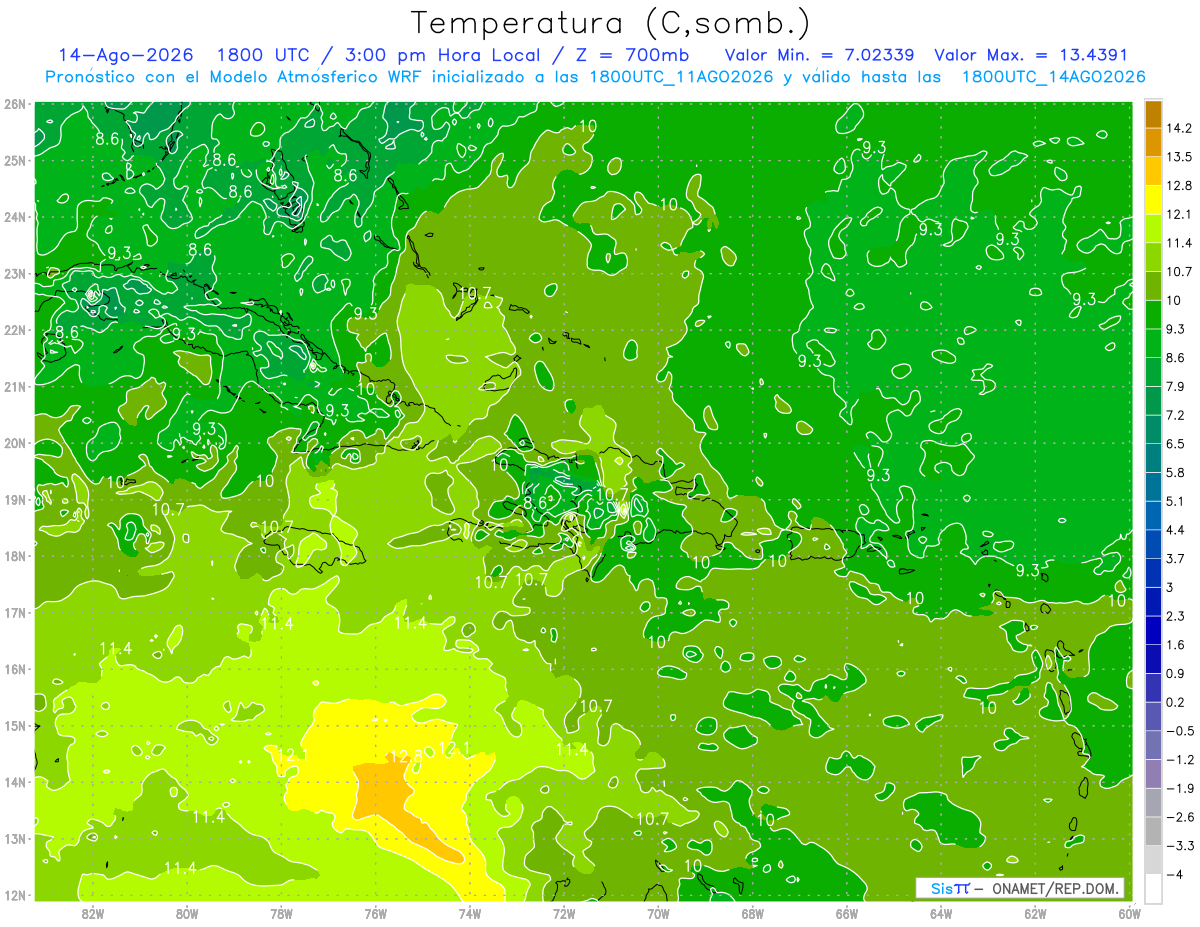Click the "26N" latitude axis label
This screenshot has width=1200, height=927.
15,104
